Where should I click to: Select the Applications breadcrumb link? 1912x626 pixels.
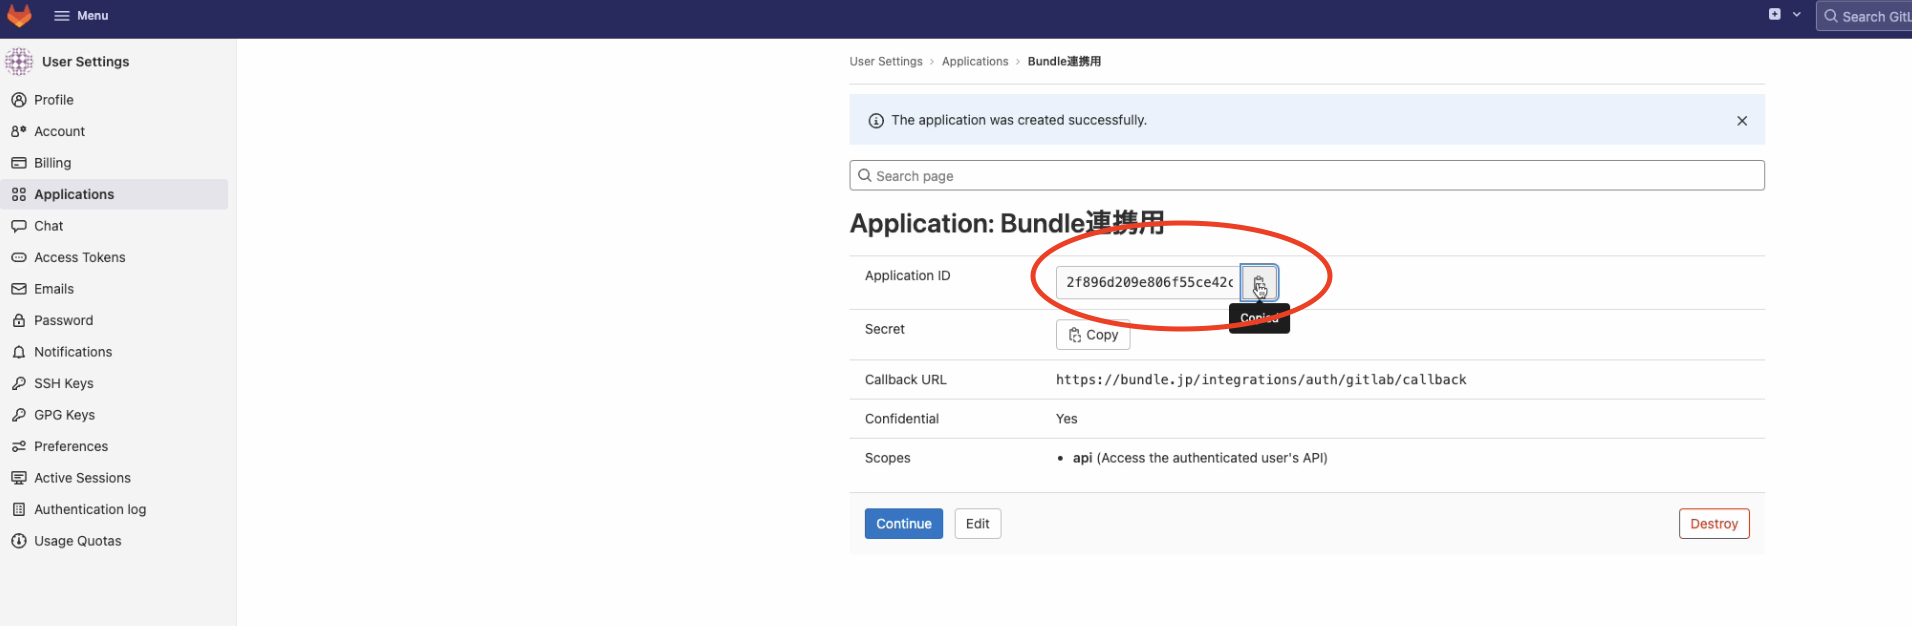click(974, 62)
